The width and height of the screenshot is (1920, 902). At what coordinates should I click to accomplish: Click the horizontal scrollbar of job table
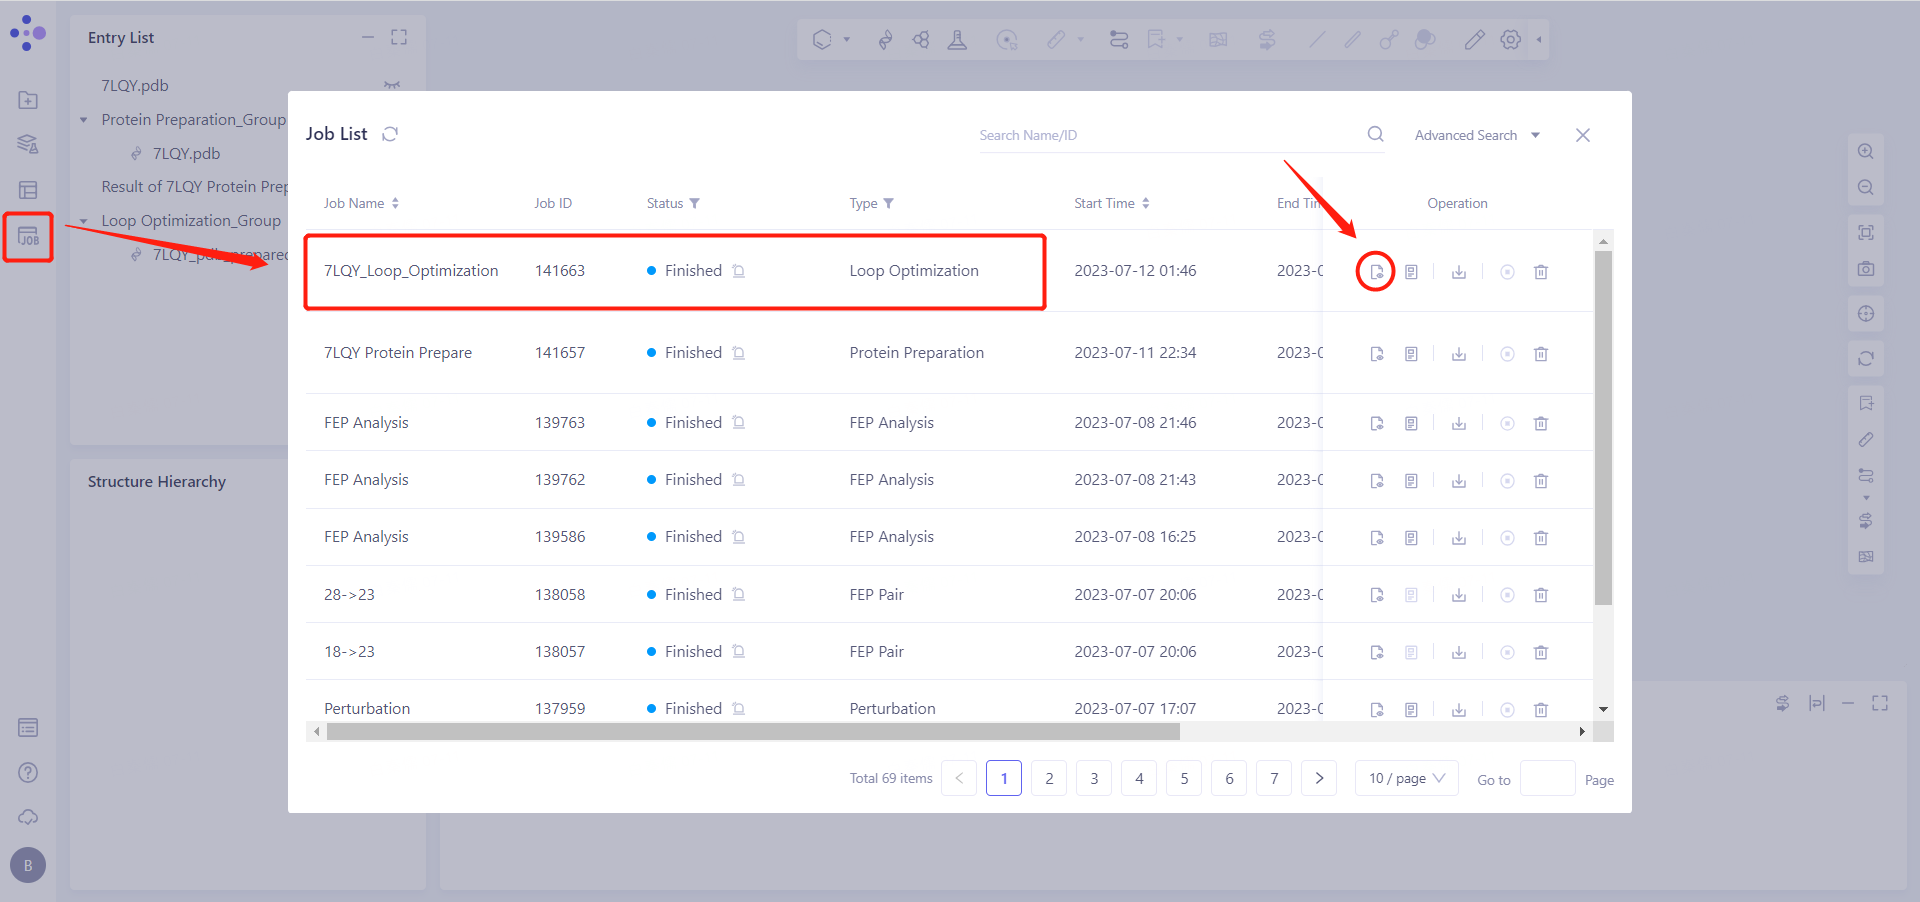(752, 732)
